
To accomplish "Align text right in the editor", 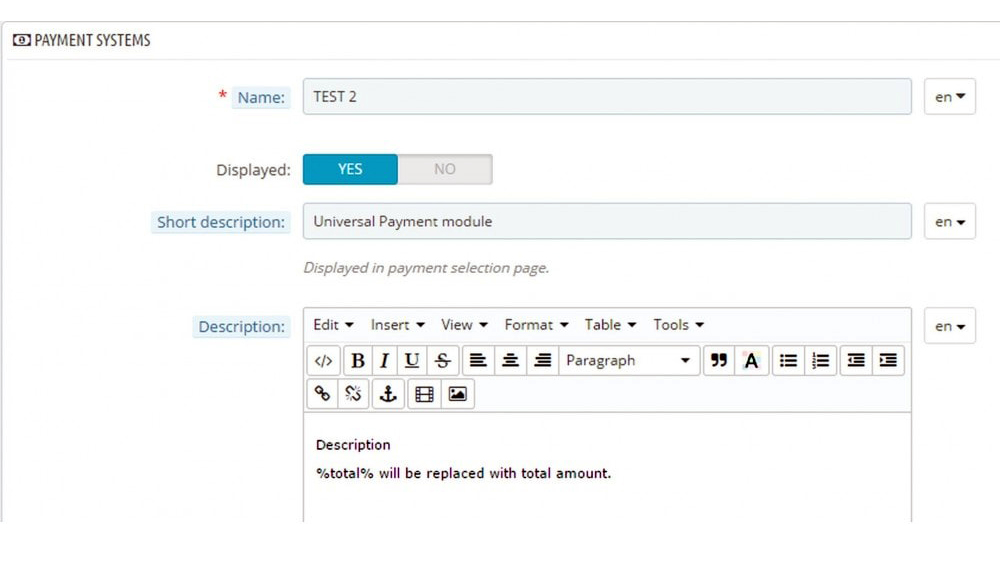I will coord(543,361).
